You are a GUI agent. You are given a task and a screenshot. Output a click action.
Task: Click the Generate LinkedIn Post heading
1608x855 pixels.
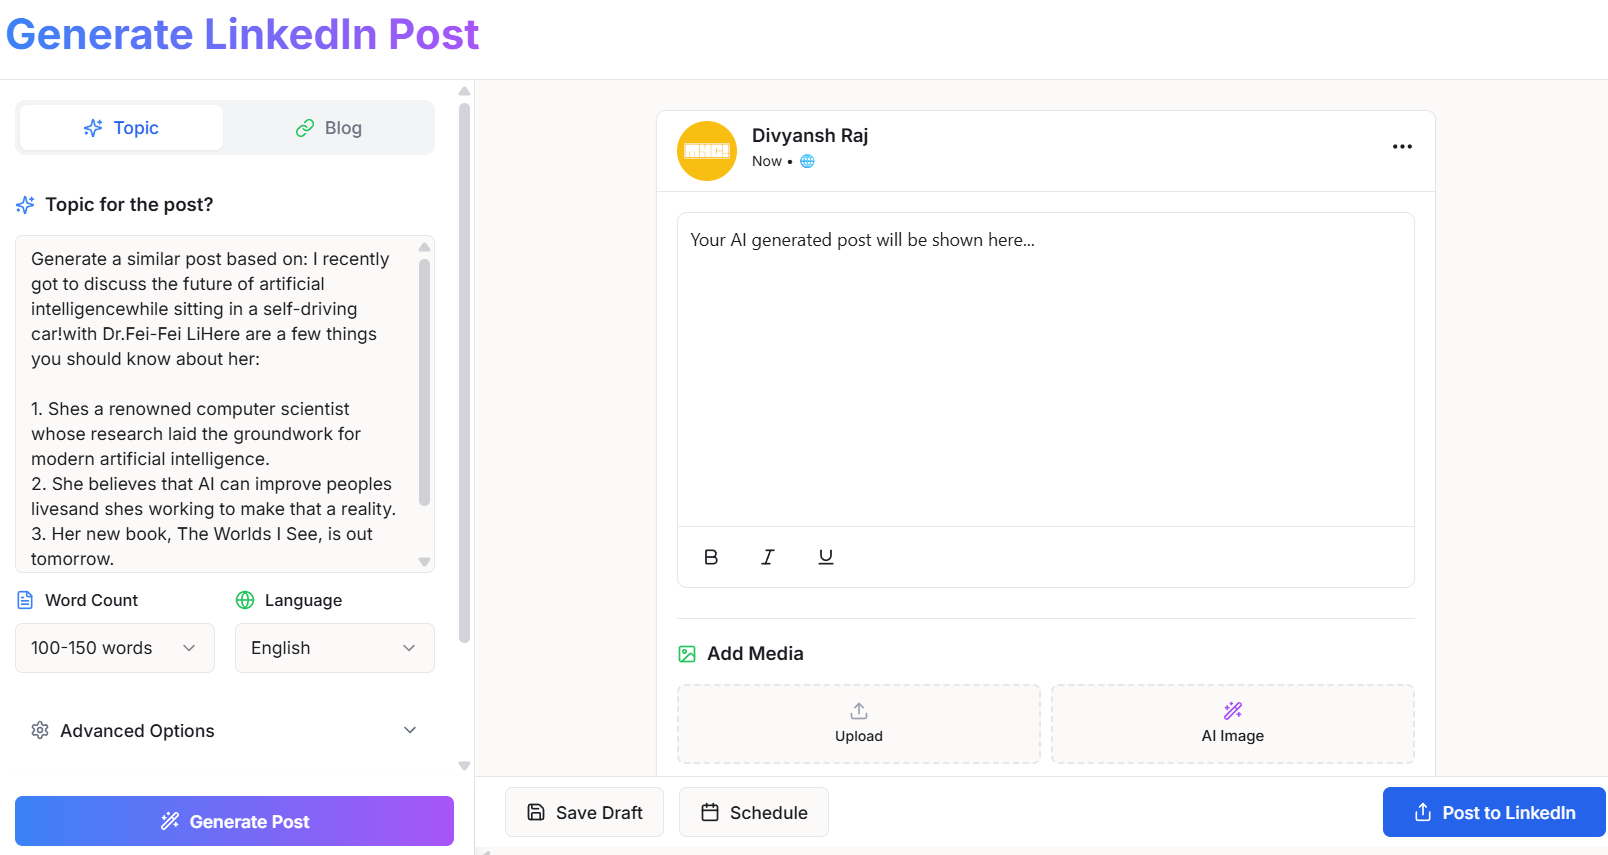[243, 34]
